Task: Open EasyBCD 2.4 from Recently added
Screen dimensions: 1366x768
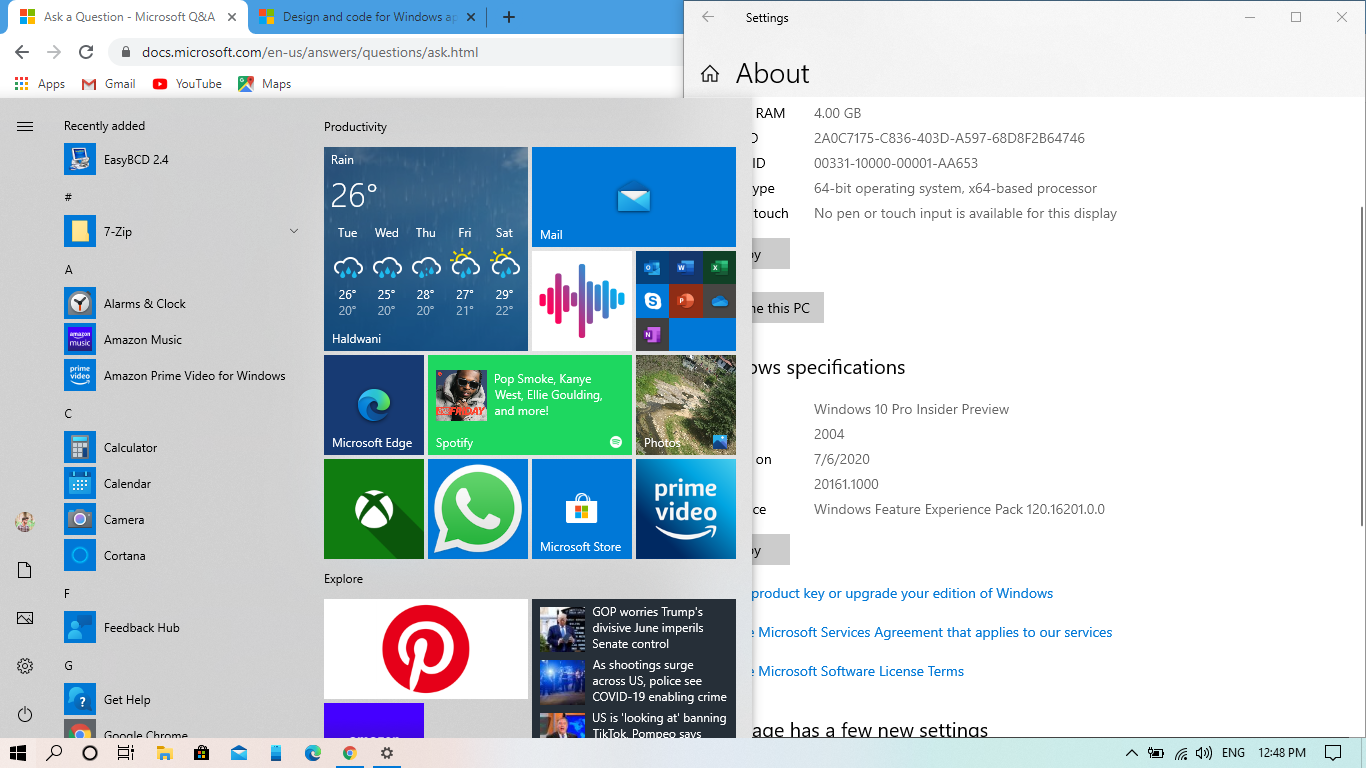Action: [x=182, y=160]
